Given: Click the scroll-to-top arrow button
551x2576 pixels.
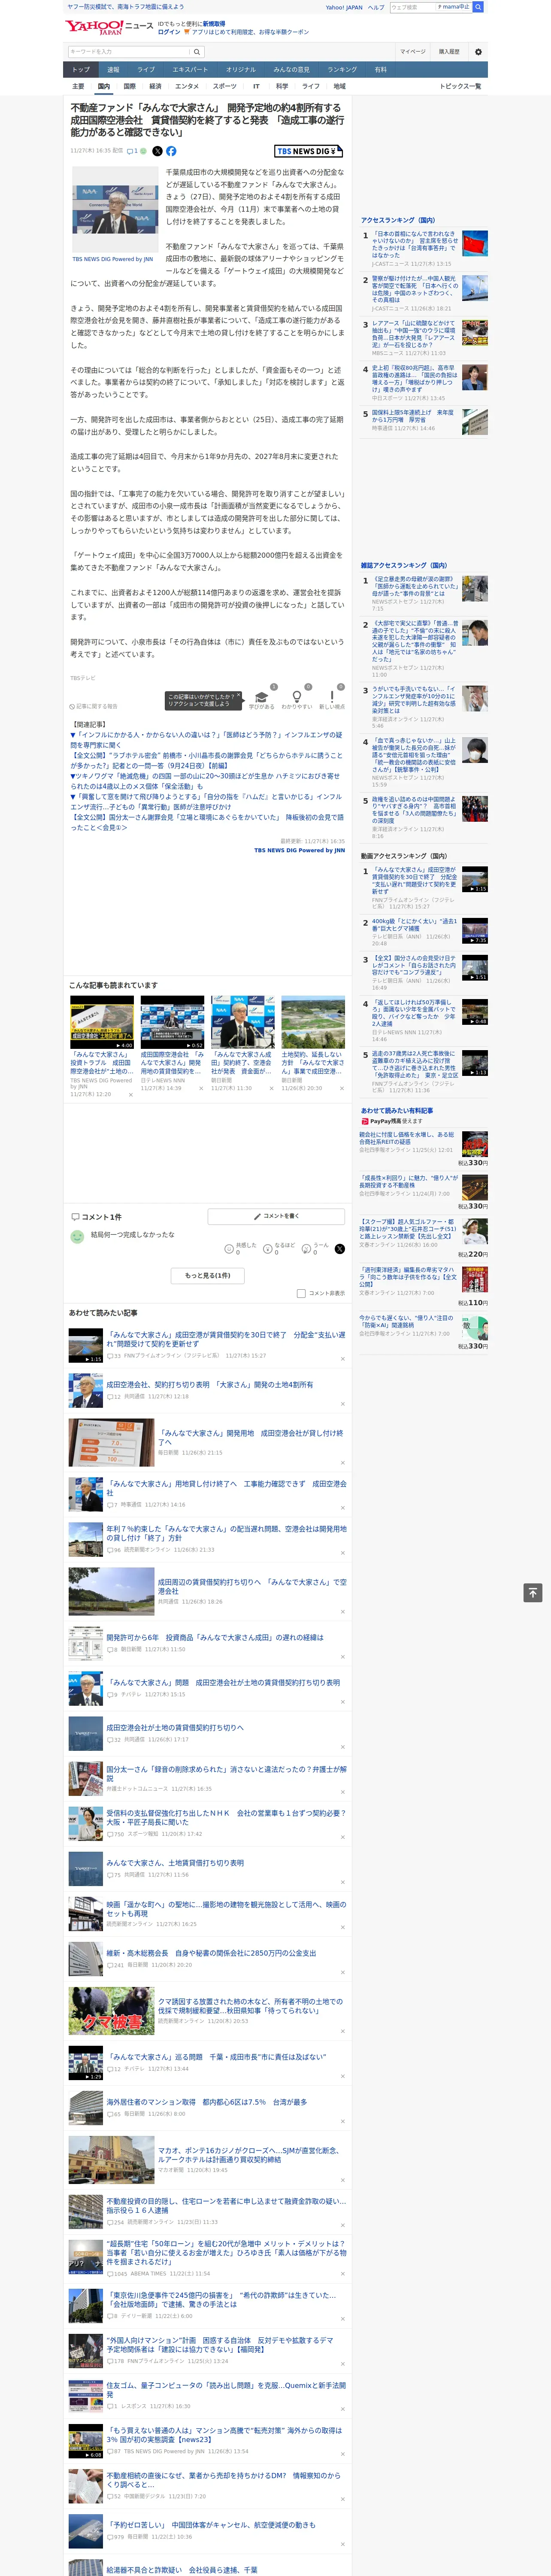Looking at the screenshot, I should click(533, 1593).
